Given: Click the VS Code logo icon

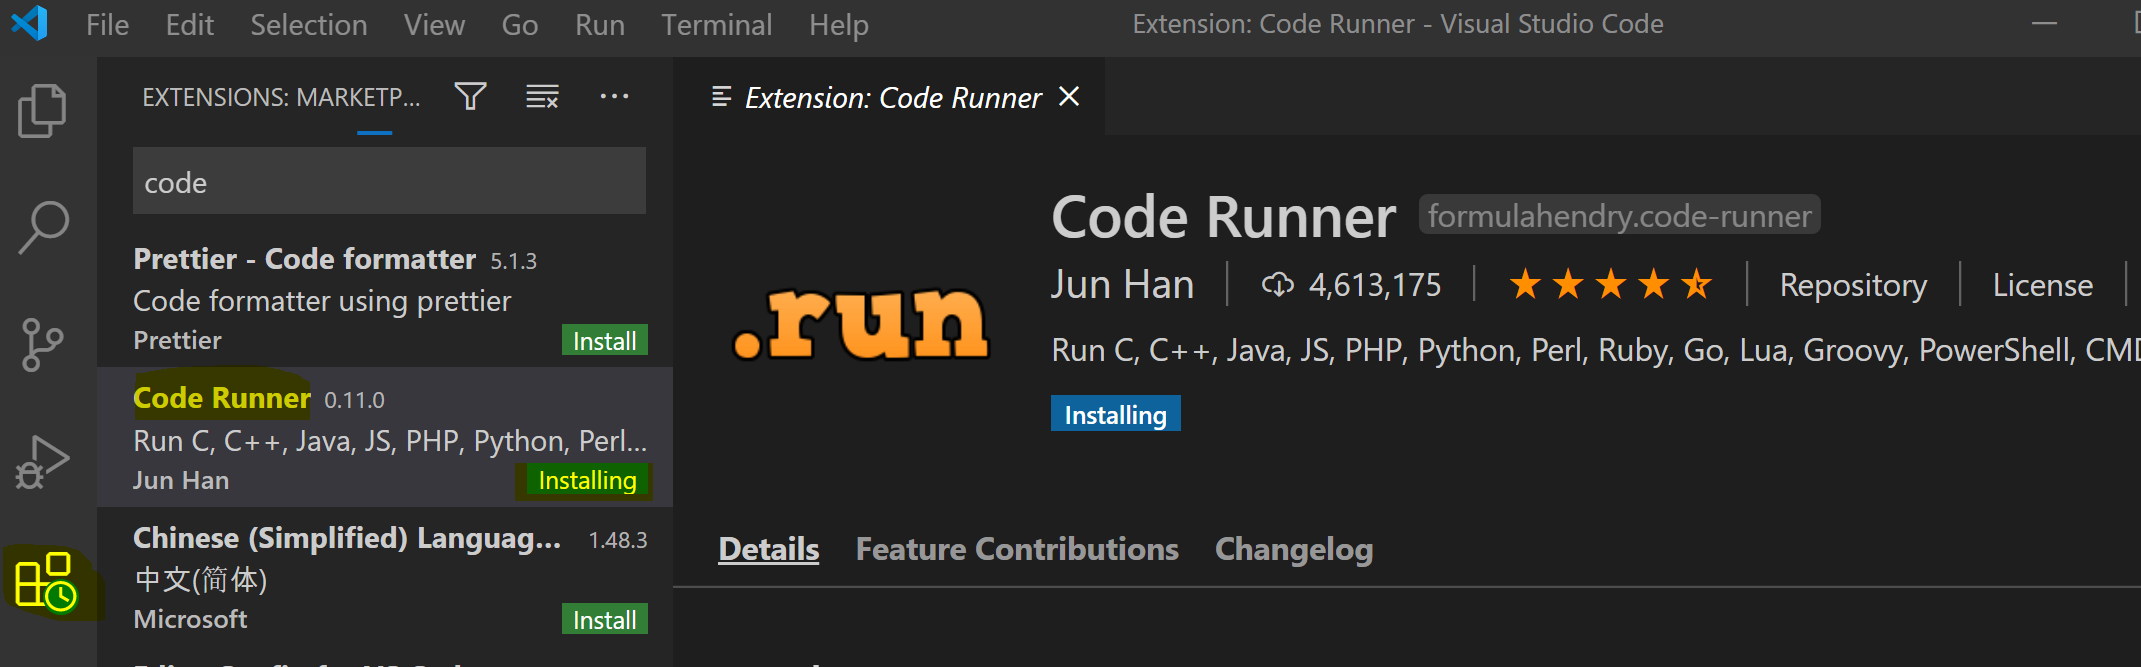Looking at the screenshot, I should [x=30, y=23].
